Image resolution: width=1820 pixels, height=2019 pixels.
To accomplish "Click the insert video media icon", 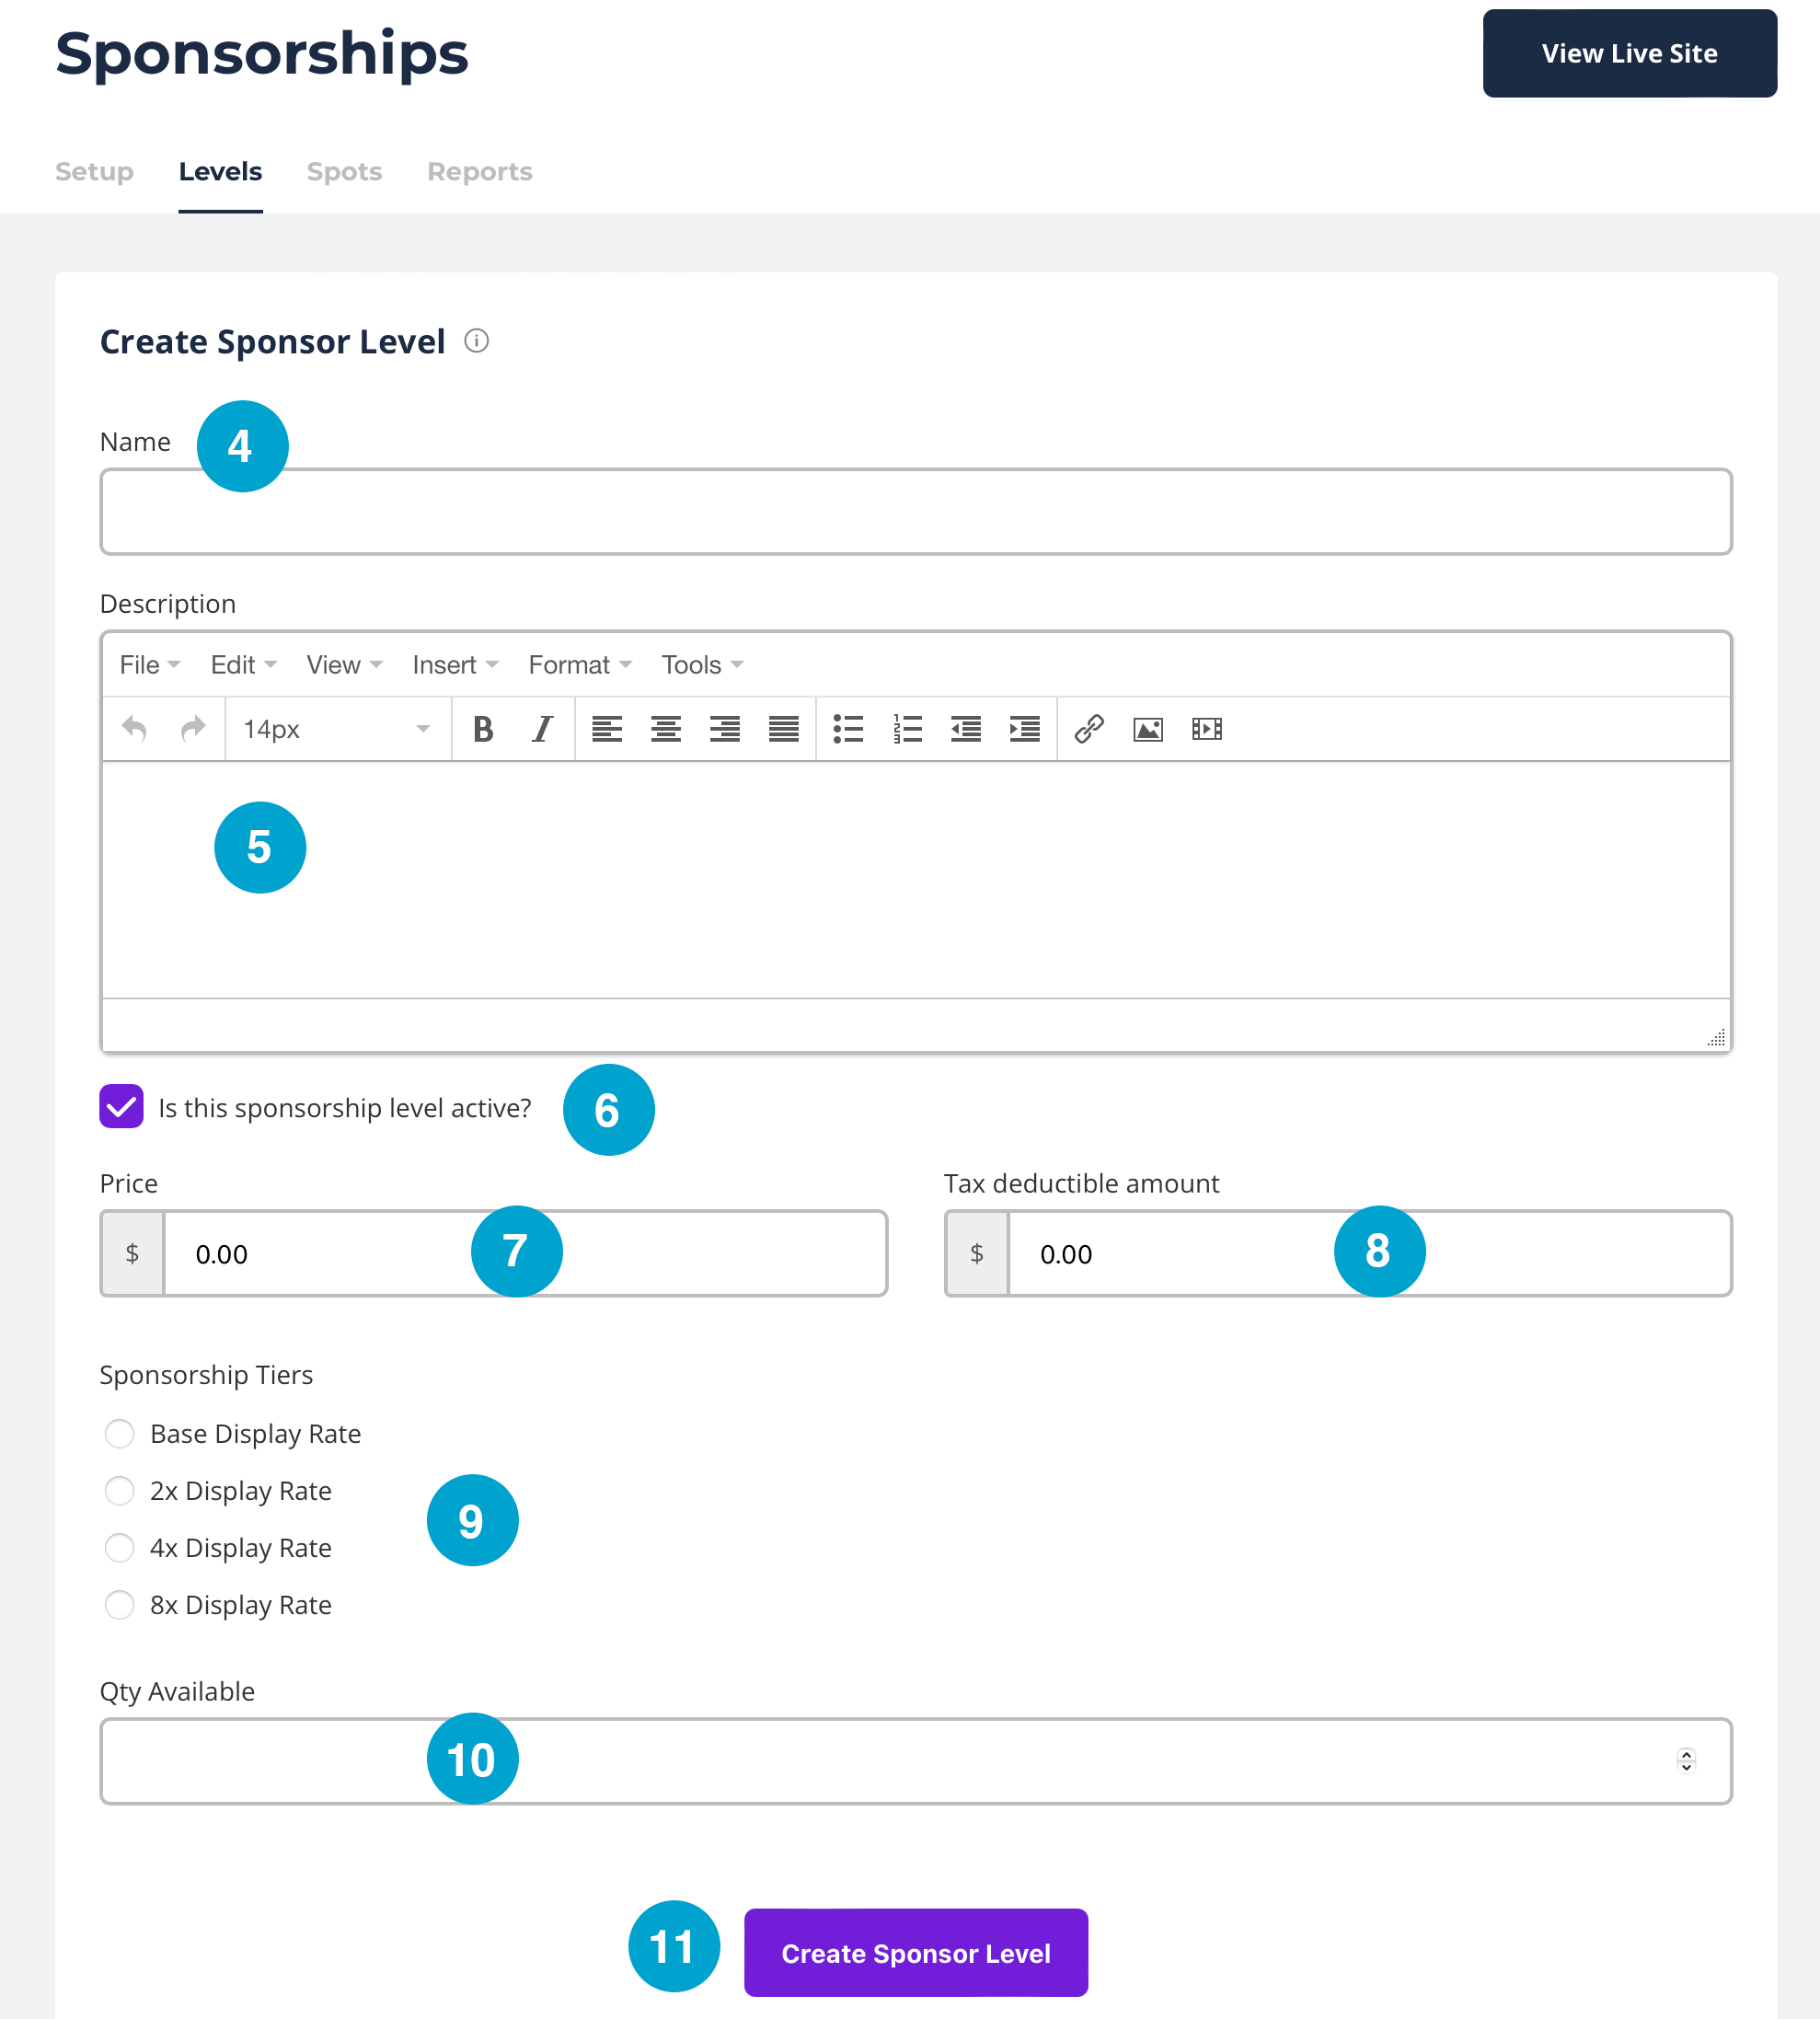I will [1207, 729].
